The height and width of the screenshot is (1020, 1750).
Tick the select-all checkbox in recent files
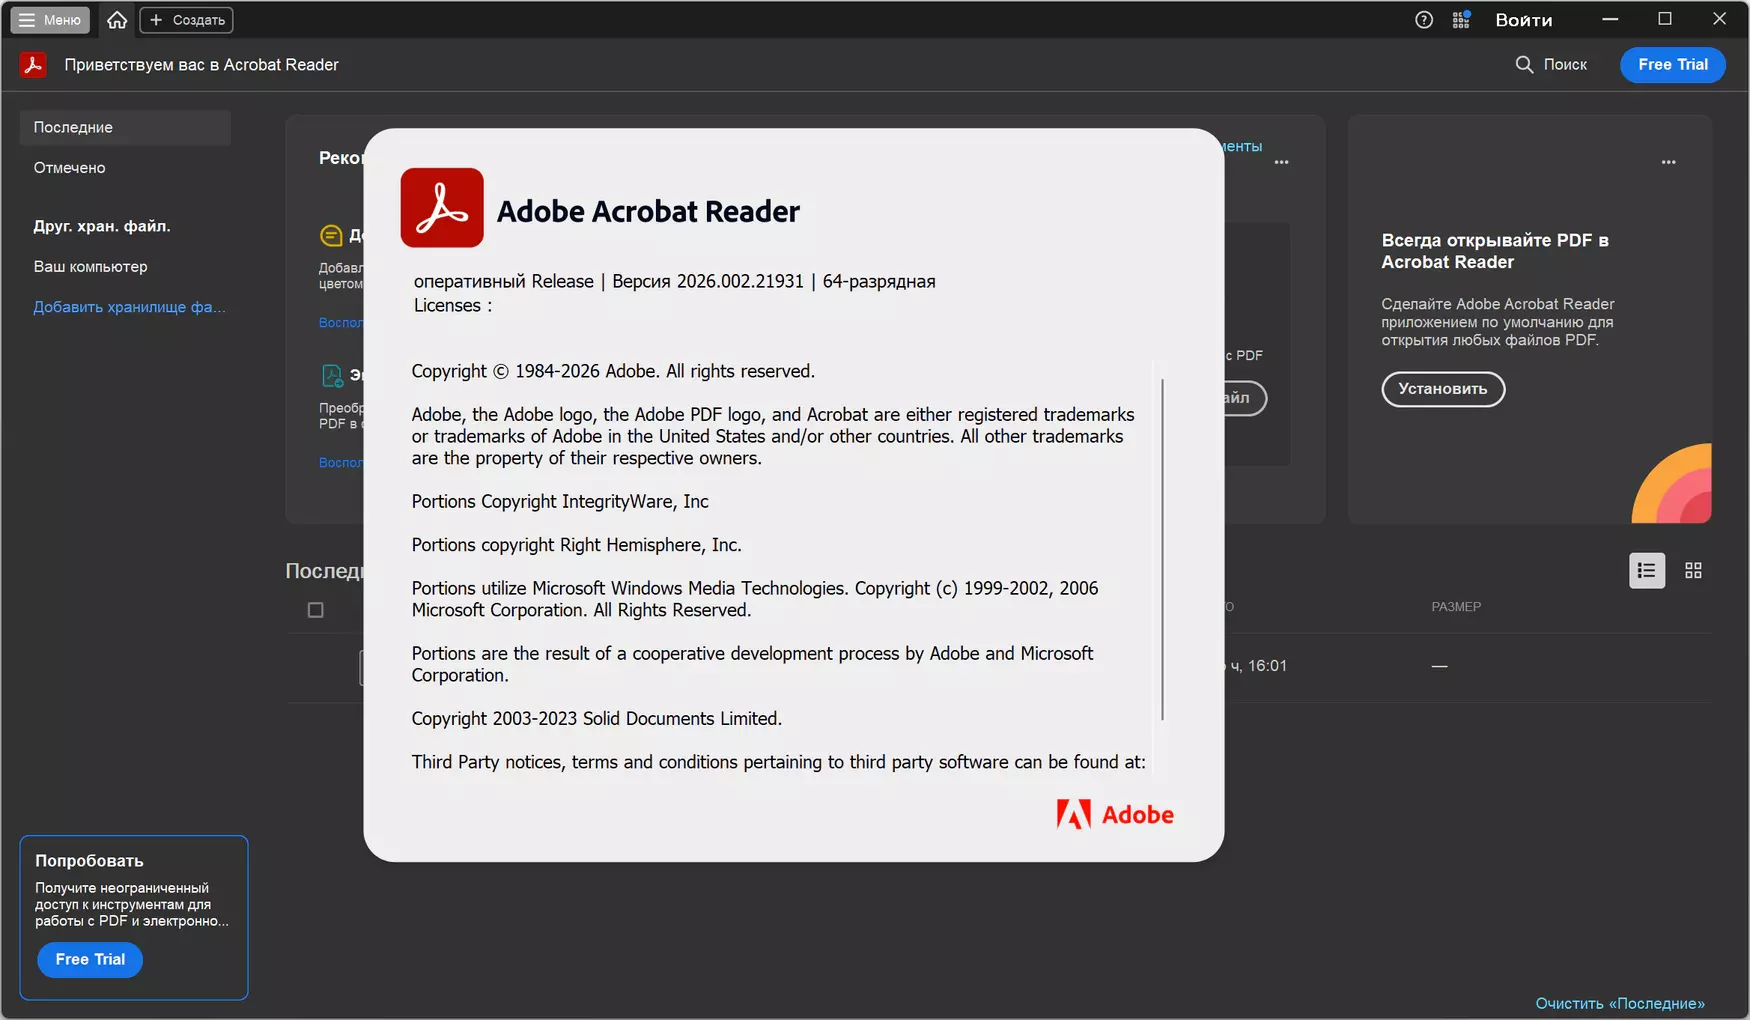pyautogui.click(x=316, y=610)
